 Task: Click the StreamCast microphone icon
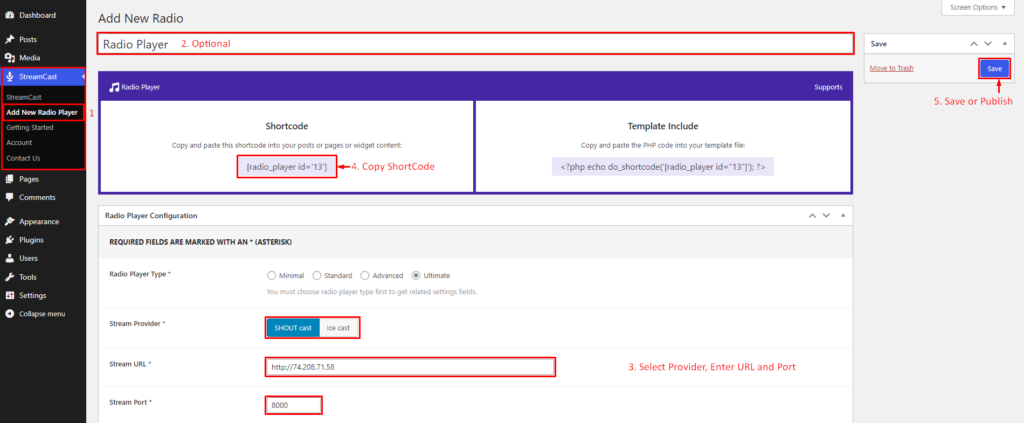tap(9, 77)
